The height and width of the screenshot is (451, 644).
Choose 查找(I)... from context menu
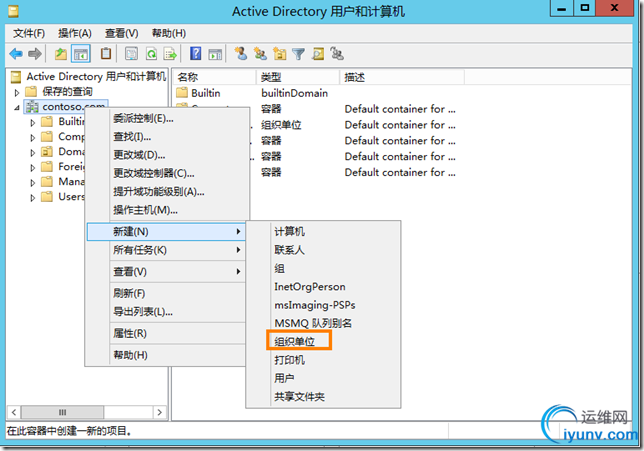coord(167,137)
